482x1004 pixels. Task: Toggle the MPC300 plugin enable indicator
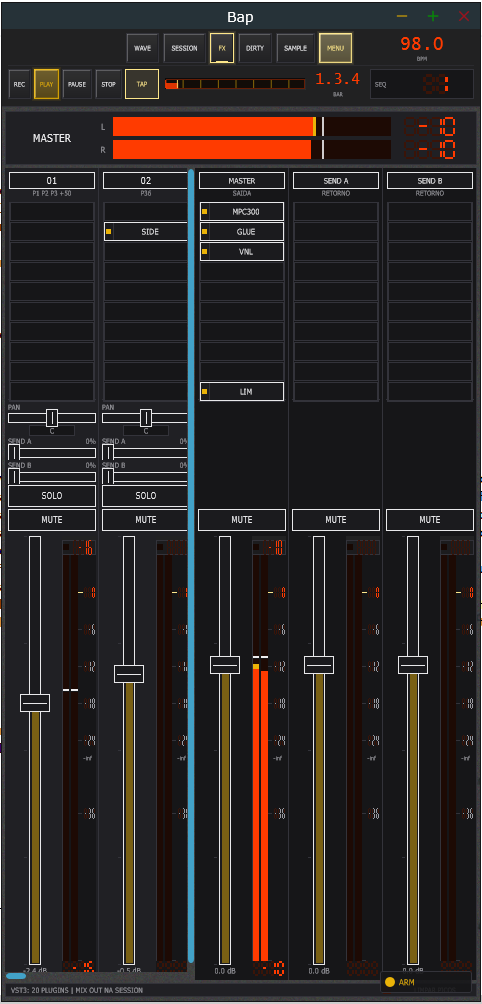pyautogui.click(x=204, y=211)
